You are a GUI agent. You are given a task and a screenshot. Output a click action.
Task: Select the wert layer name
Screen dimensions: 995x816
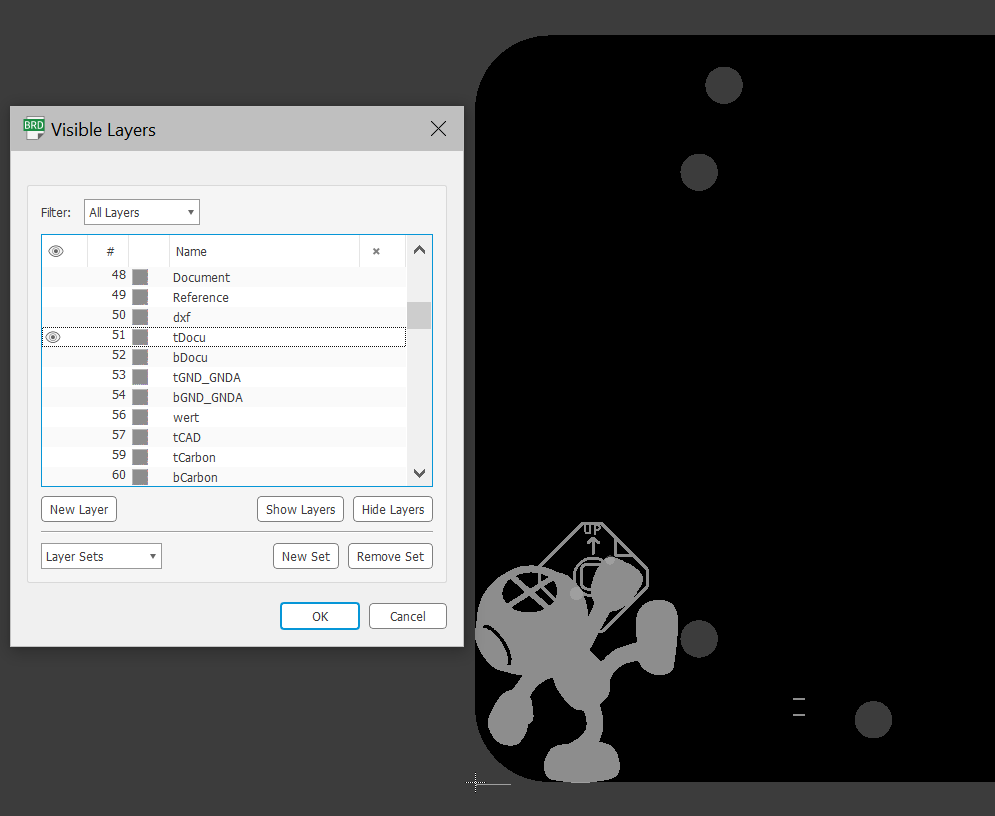pyautogui.click(x=186, y=418)
